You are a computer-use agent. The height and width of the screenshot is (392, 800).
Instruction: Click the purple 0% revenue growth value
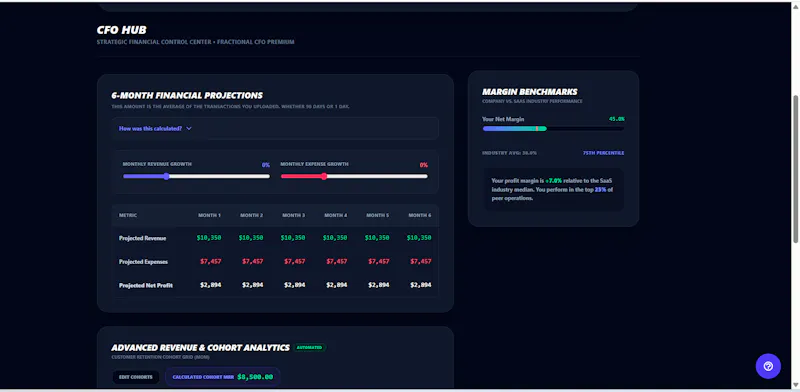click(266, 165)
